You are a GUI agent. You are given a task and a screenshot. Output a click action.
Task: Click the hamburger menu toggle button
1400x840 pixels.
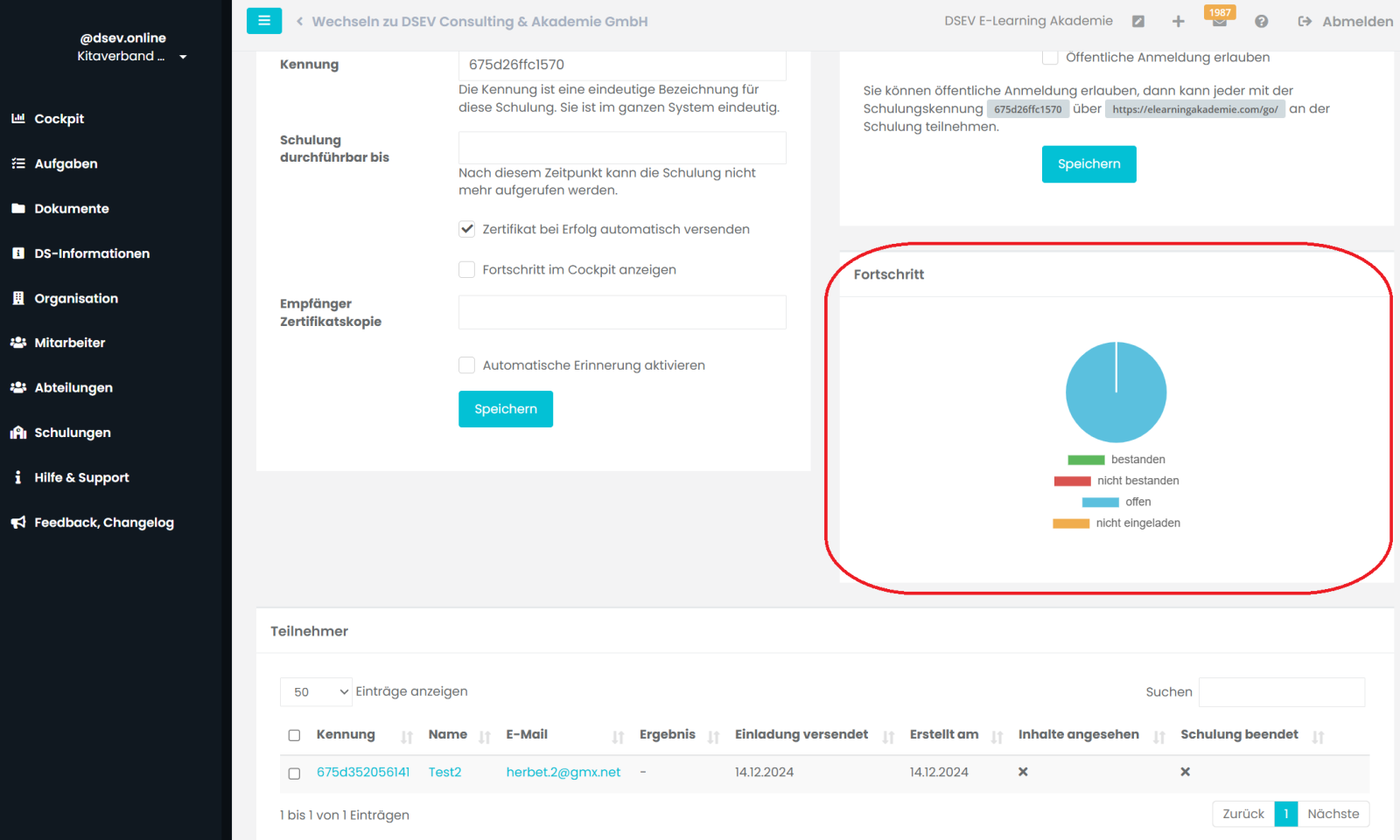coord(264,21)
